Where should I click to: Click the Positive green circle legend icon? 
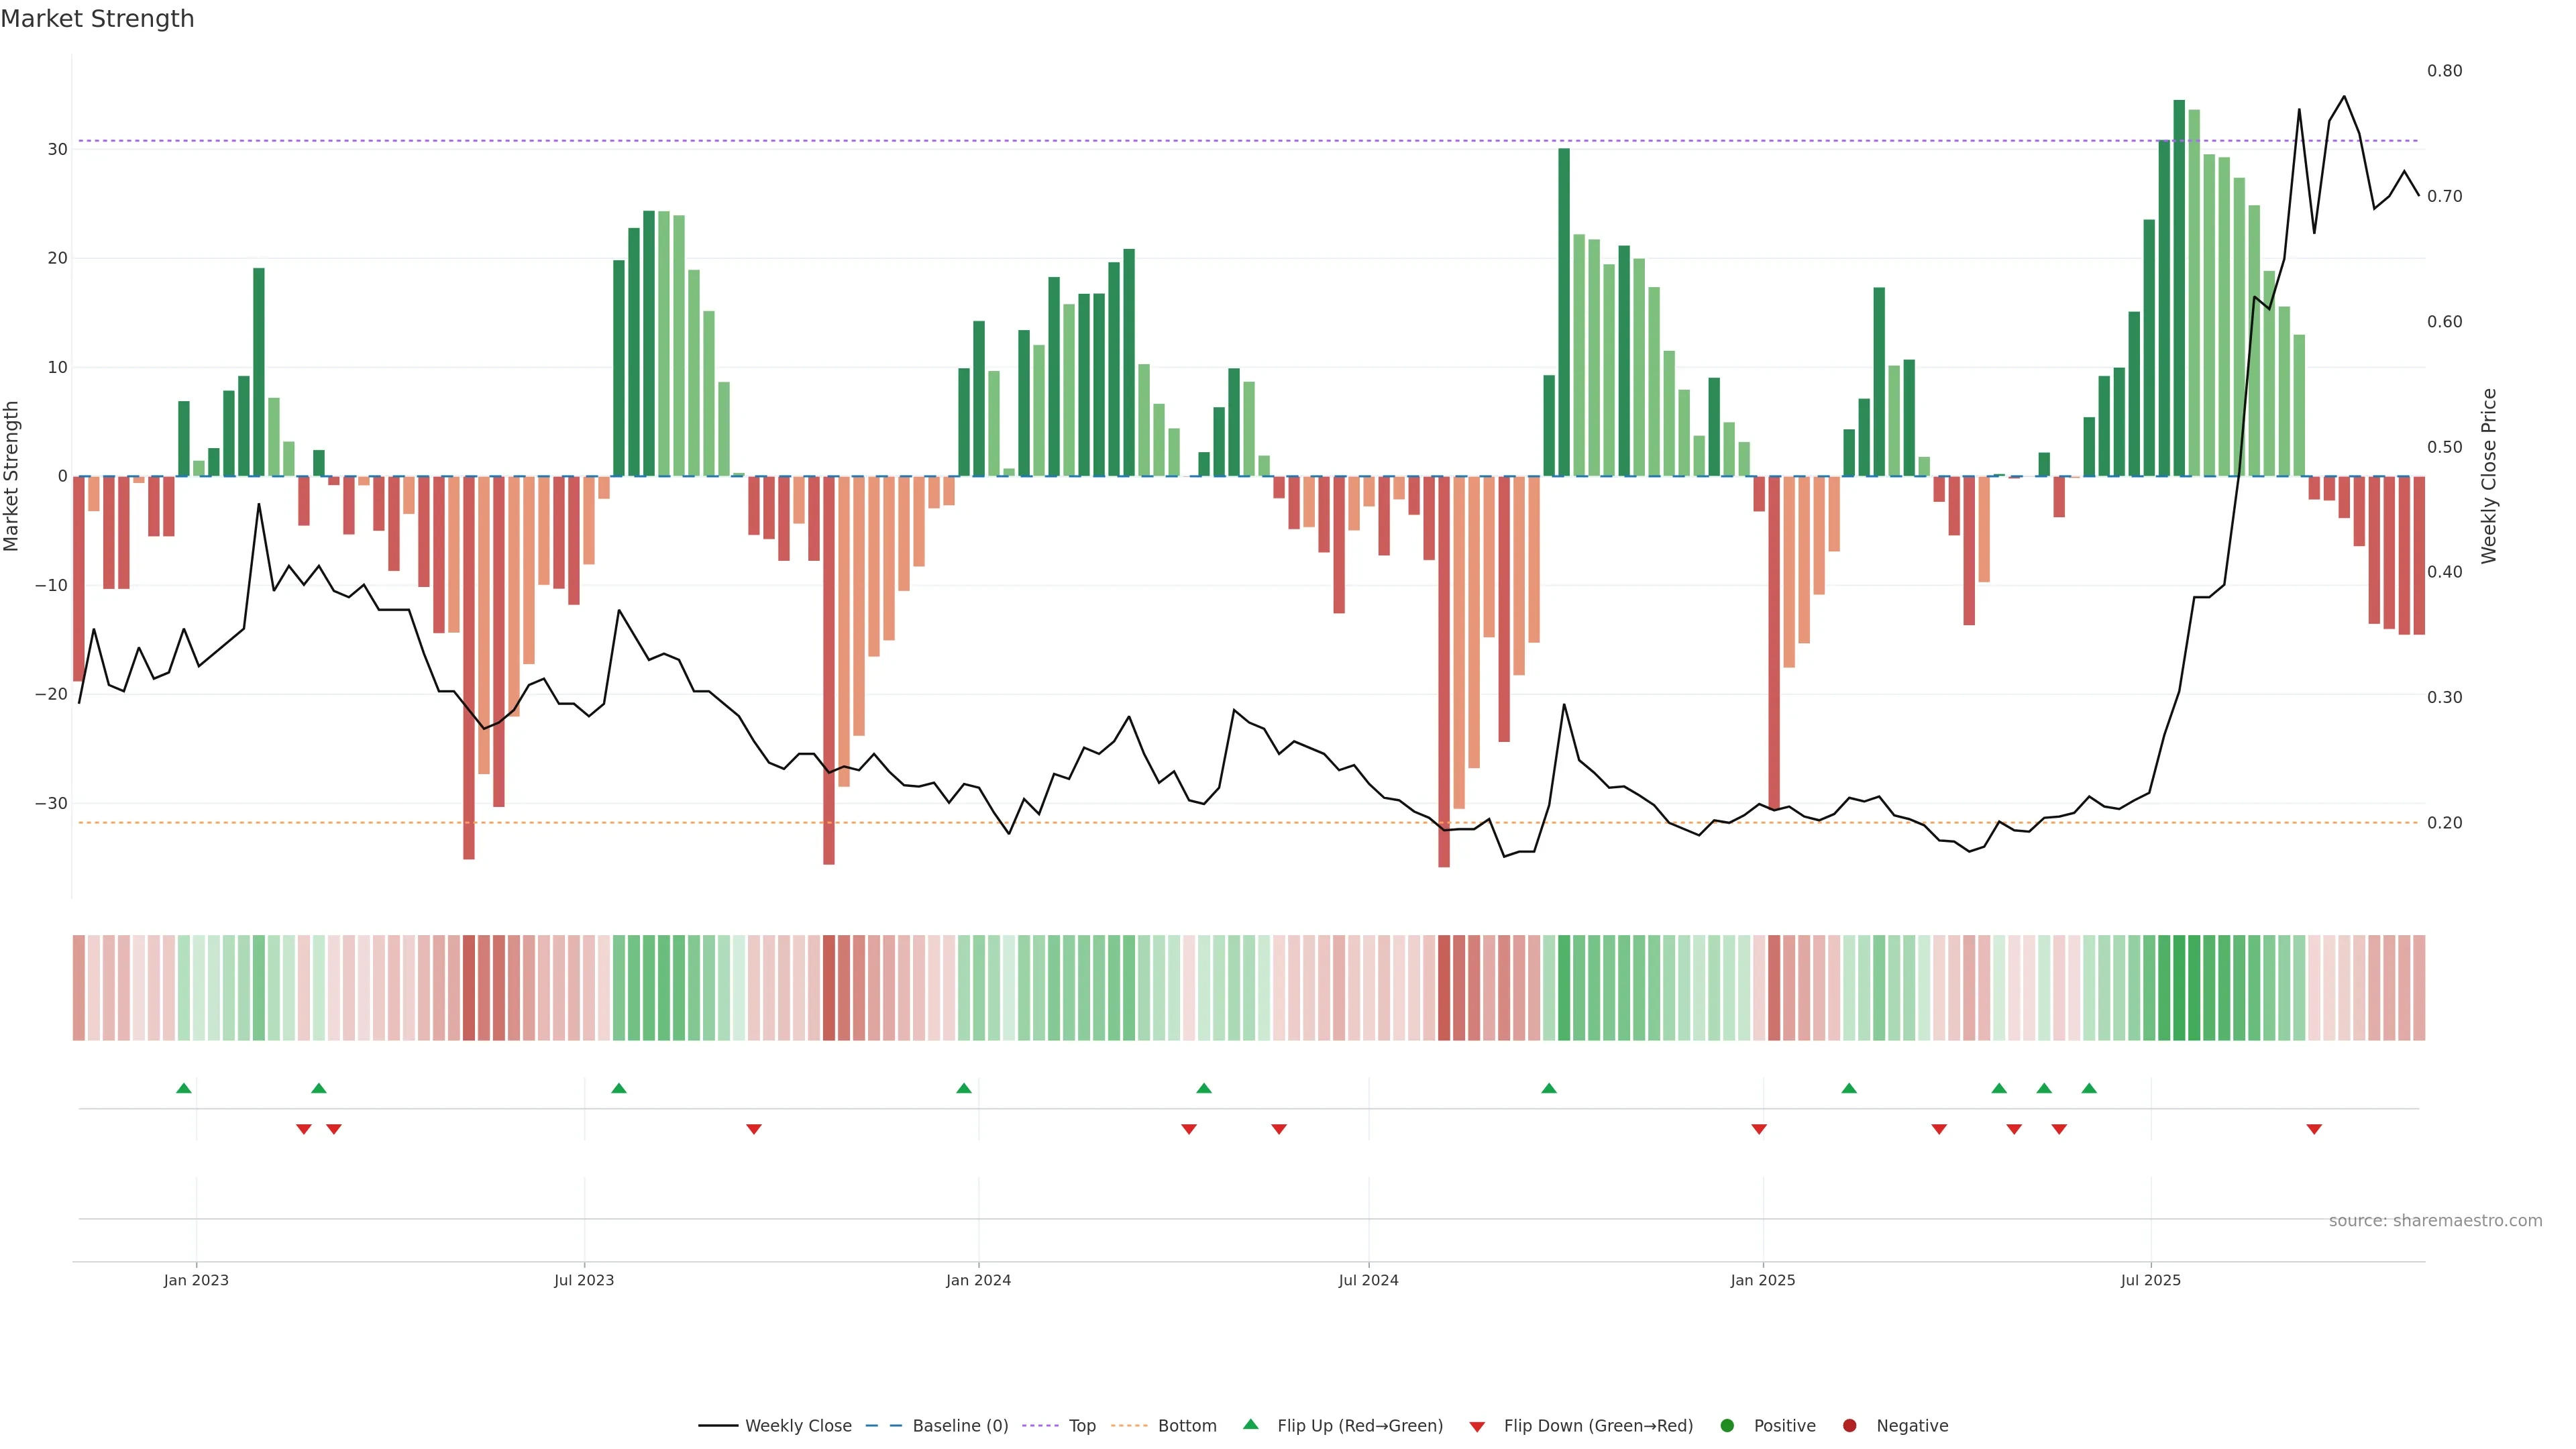coord(1727,1425)
